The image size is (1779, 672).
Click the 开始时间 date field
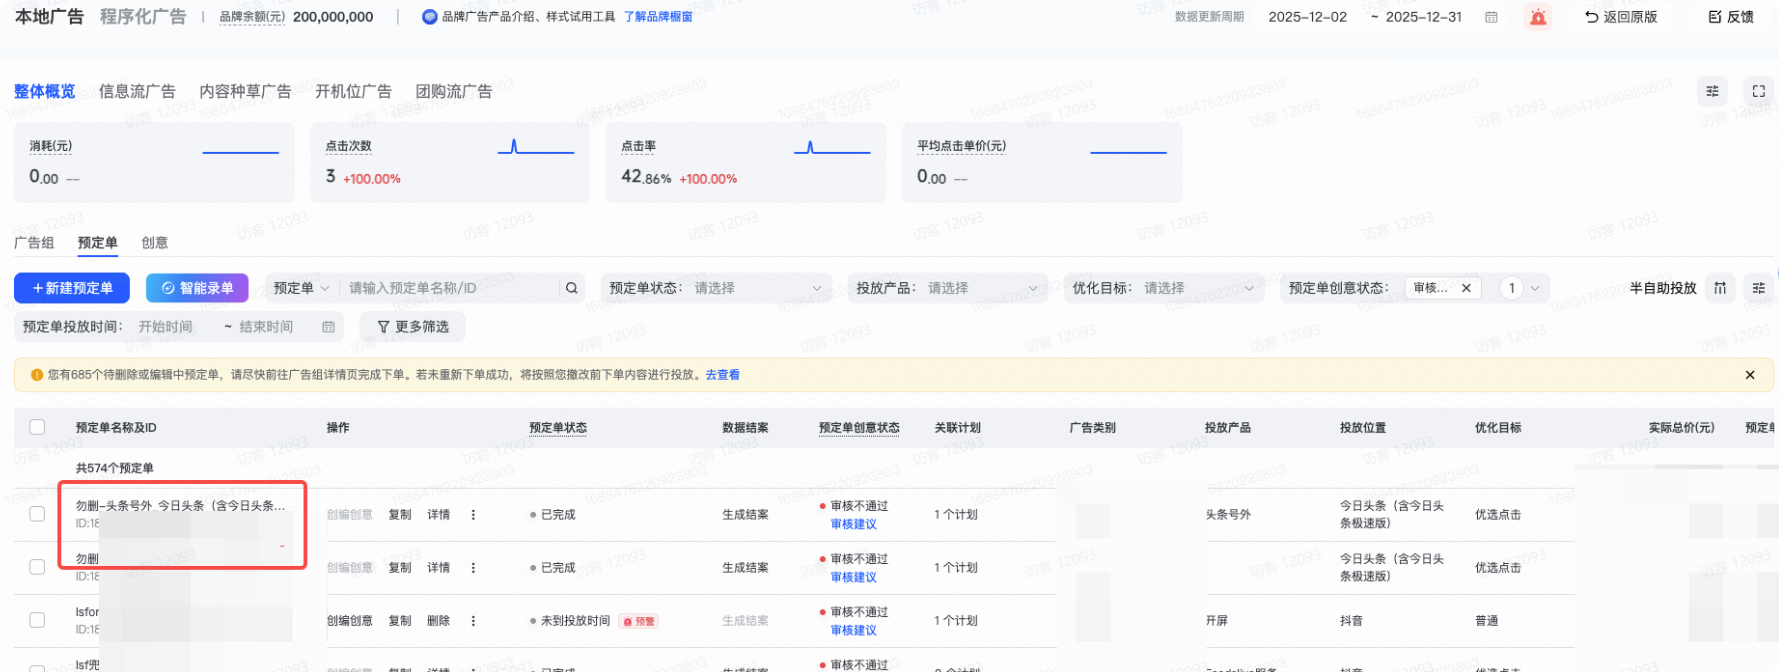[166, 327]
